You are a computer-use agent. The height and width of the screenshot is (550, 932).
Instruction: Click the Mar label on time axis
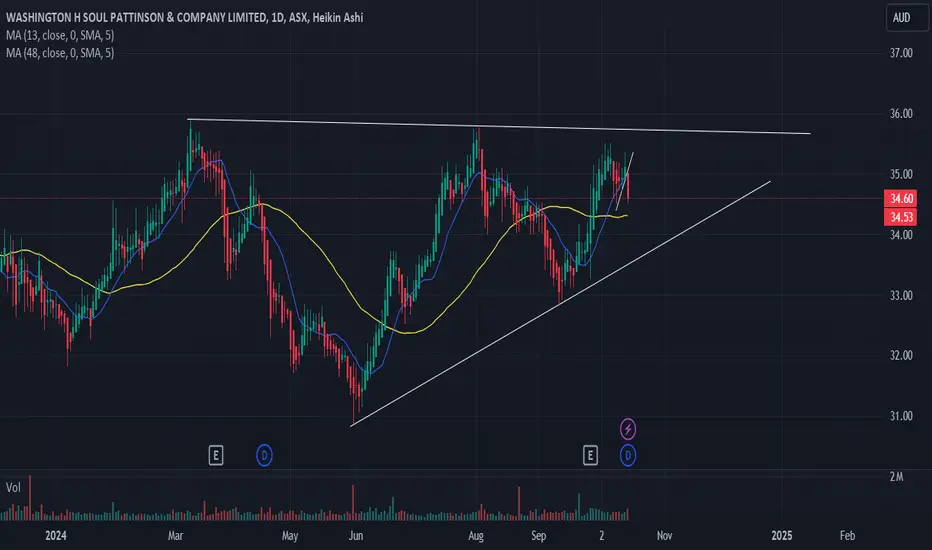tap(175, 536)
